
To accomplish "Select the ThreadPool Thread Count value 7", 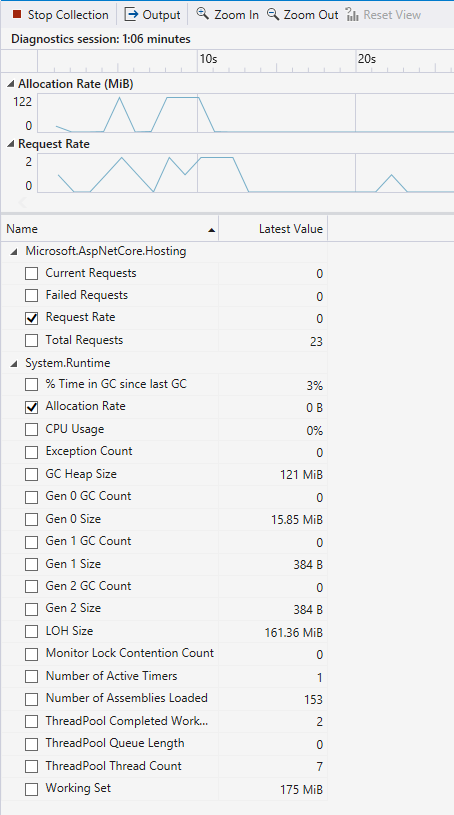I will [x=319, y=767].
